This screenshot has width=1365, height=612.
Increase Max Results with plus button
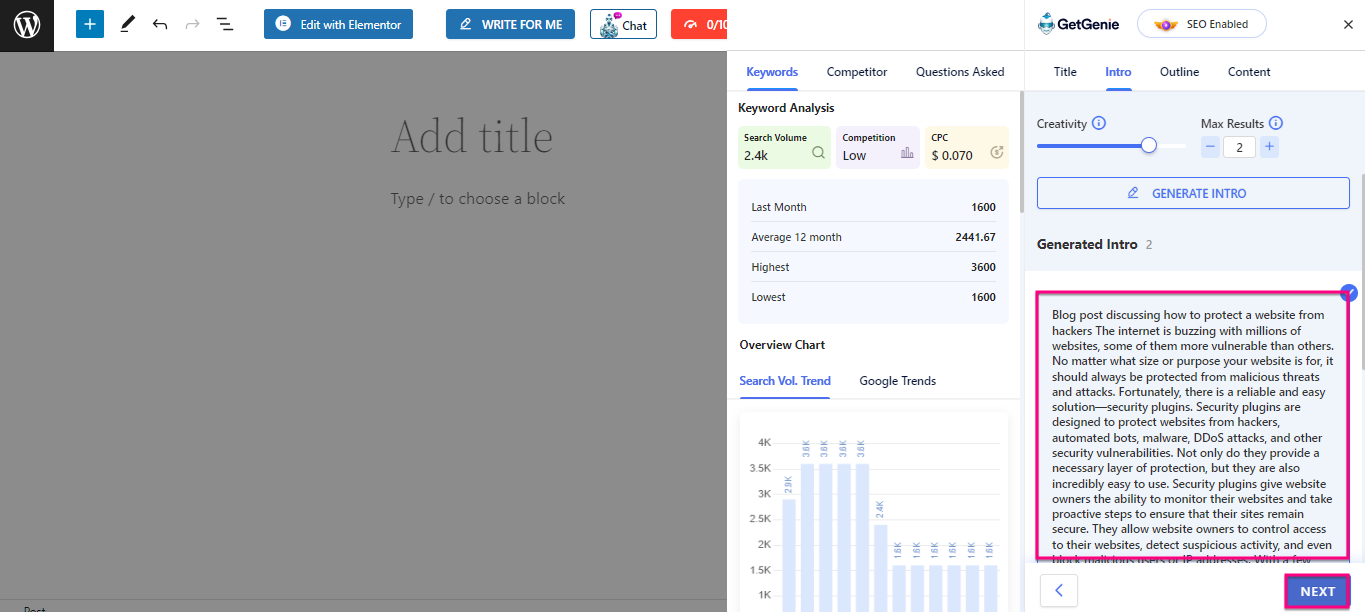(x=1269, y=147)
